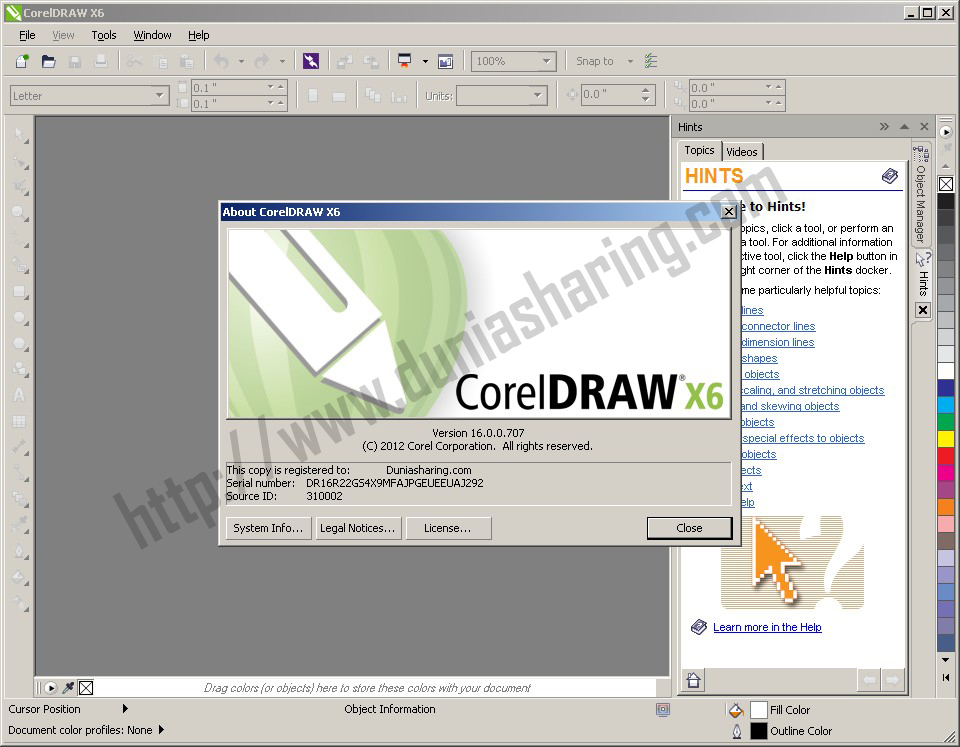
Task: Open a file with the folder icon
Action: pos(48,61)
